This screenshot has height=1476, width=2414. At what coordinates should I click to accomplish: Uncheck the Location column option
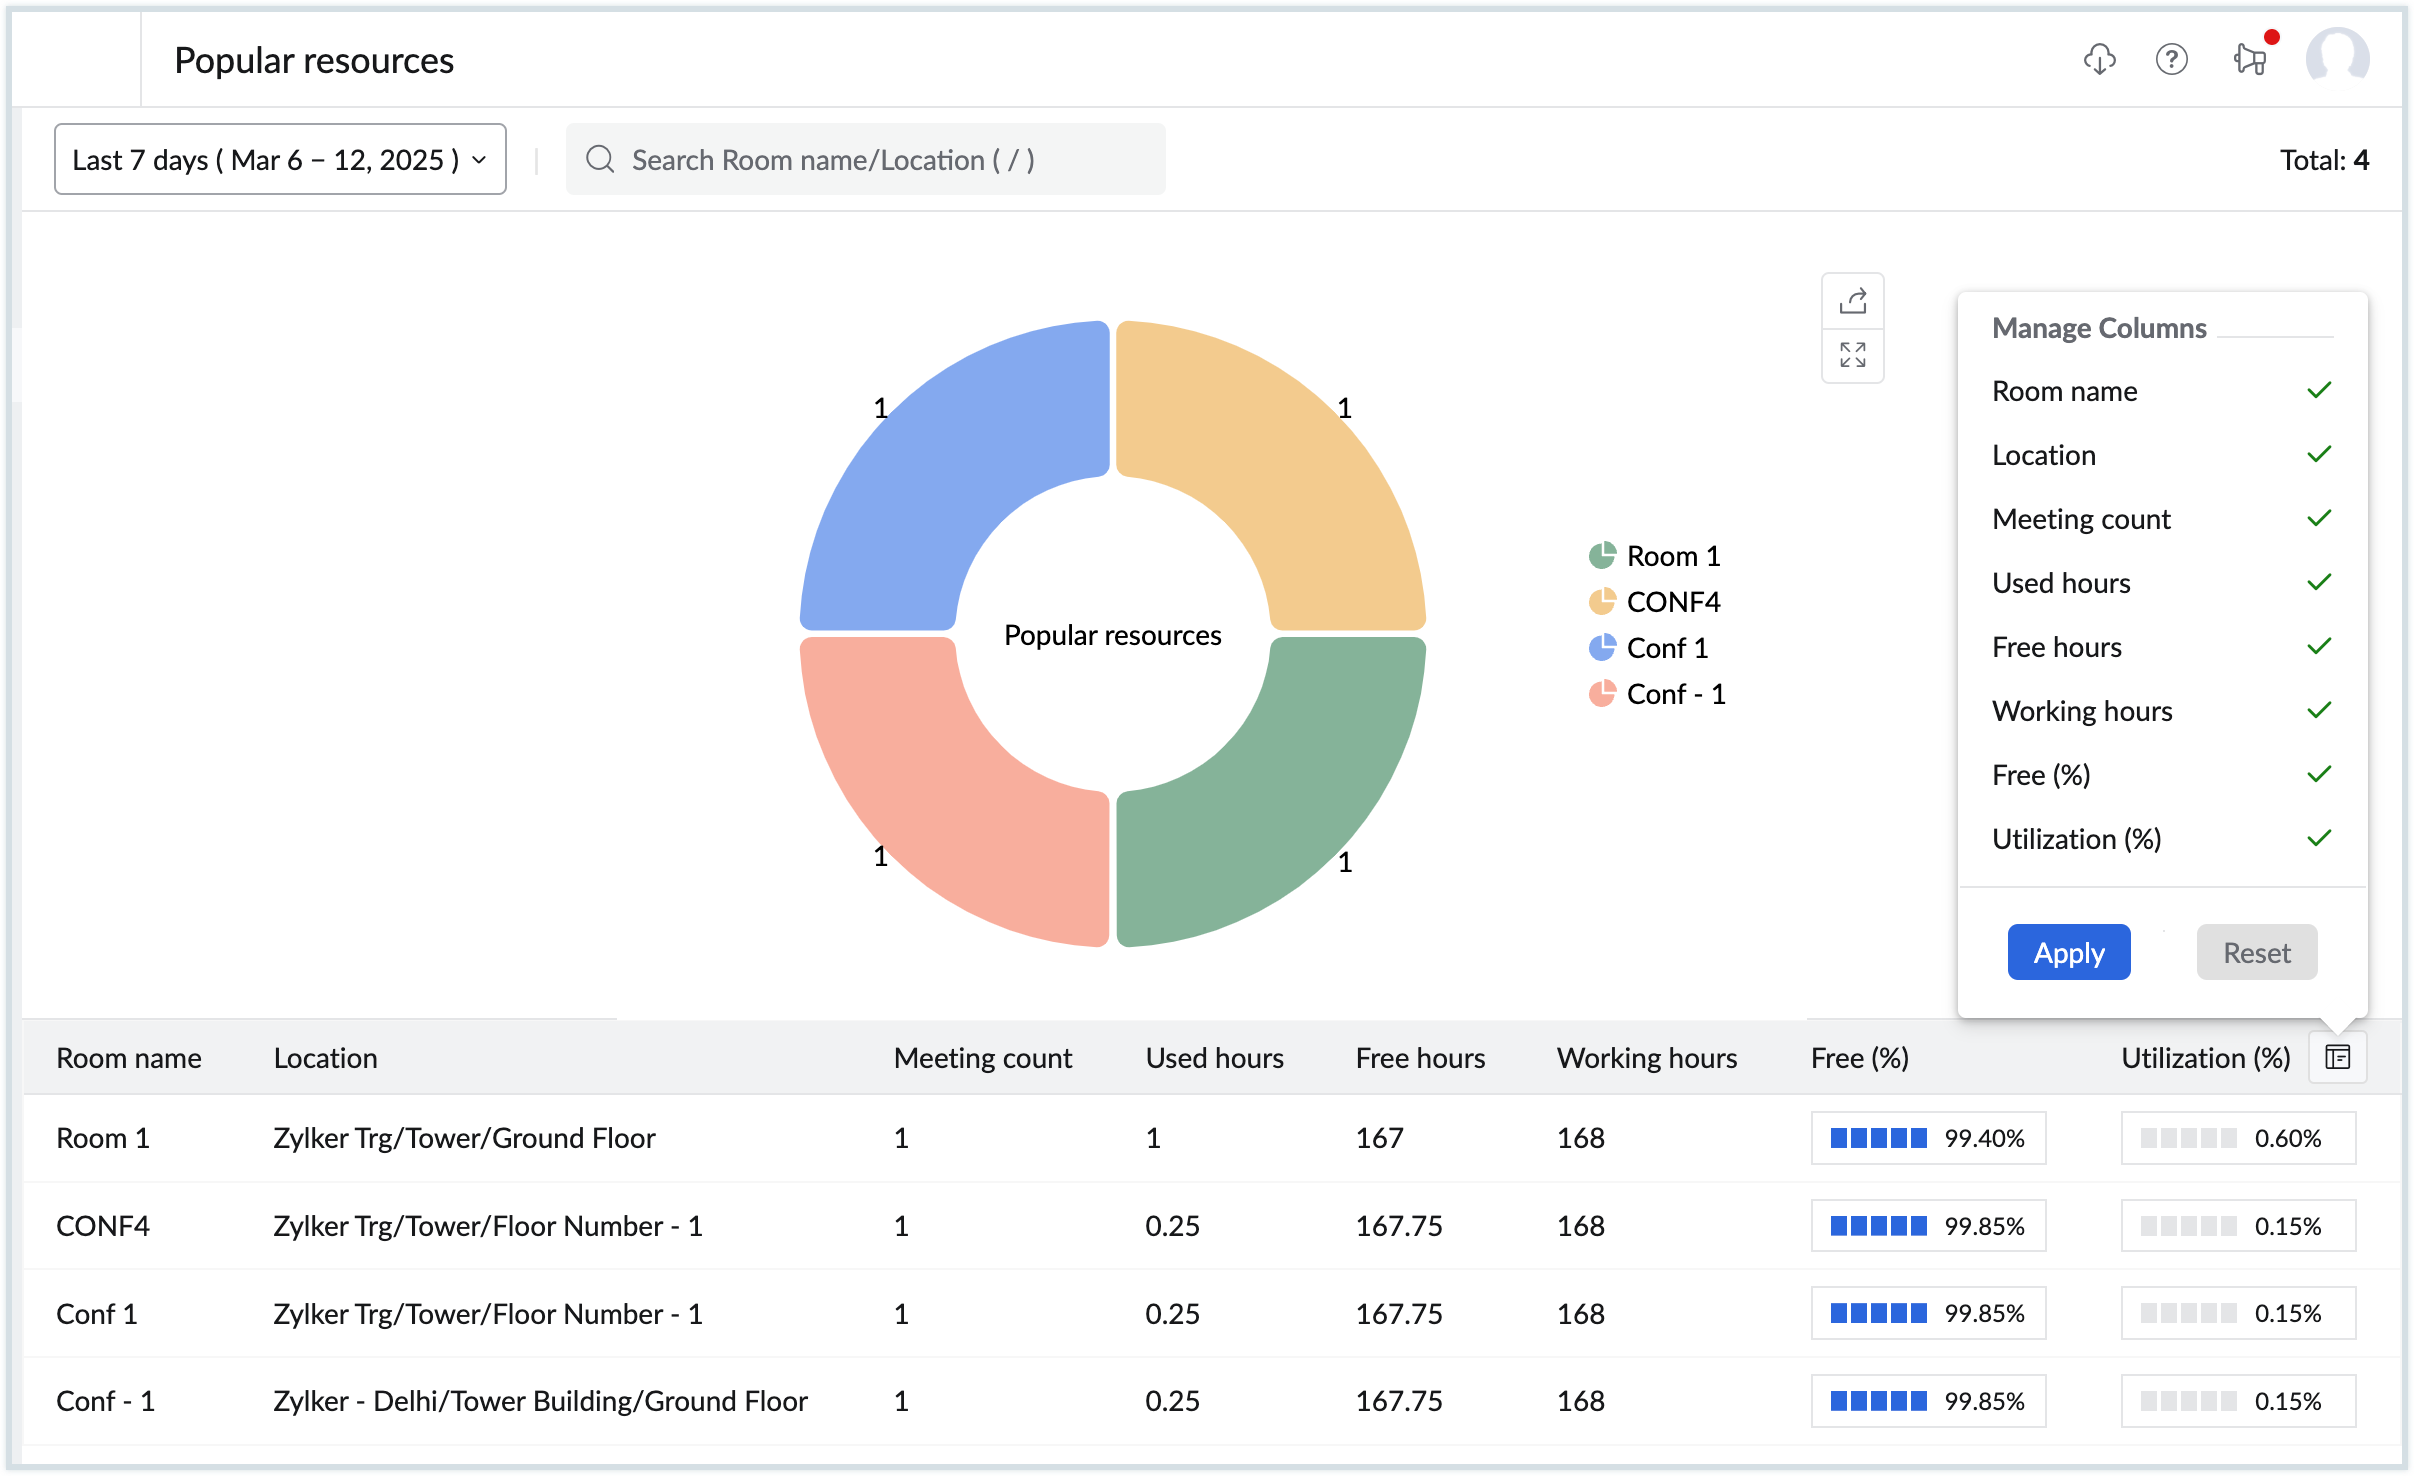pos(2319,455)
